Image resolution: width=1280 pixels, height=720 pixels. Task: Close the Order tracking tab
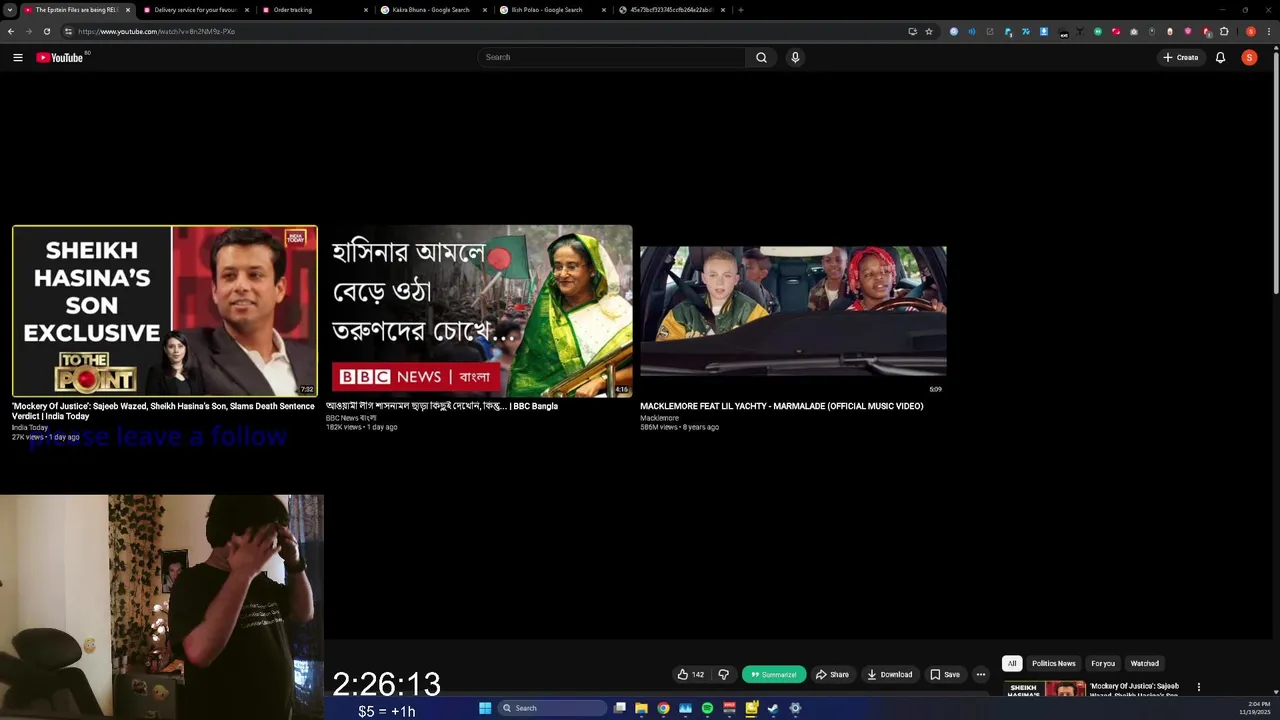tap(366, 10)
